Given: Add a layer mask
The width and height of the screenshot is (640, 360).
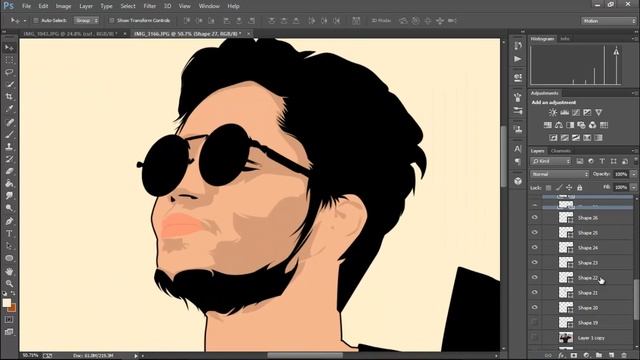Looking at the screenshot, I should (x=574, y=356).
